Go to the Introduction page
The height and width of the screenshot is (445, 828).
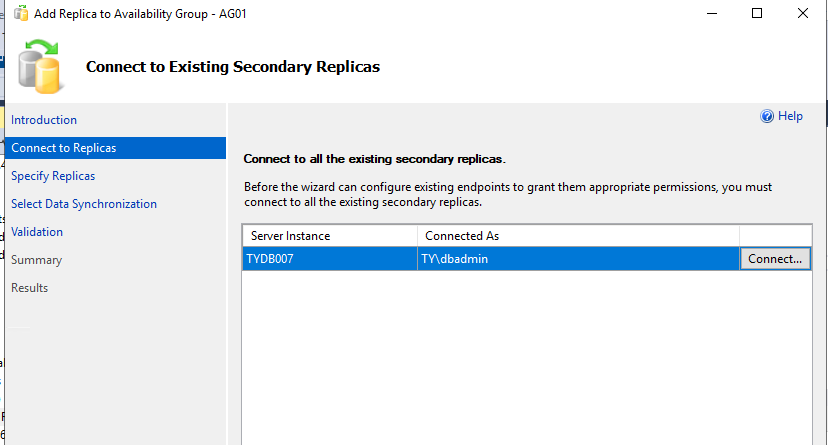tap(44, 120)
